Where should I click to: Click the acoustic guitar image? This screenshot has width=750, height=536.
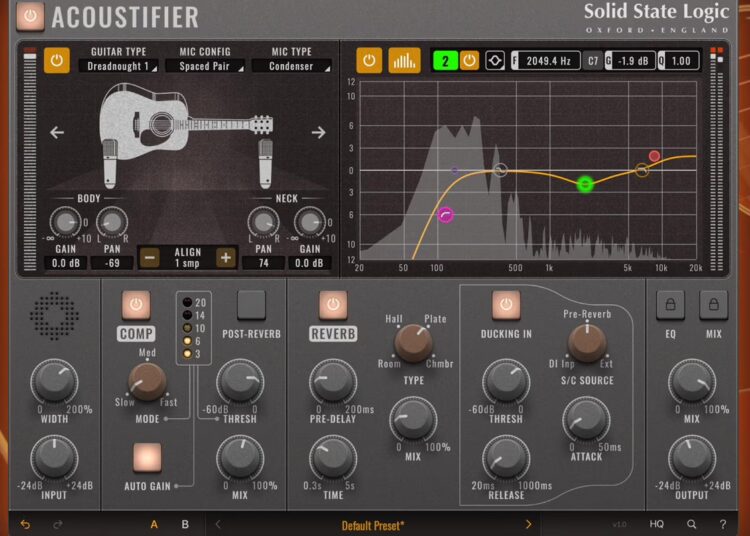(186, 121)
